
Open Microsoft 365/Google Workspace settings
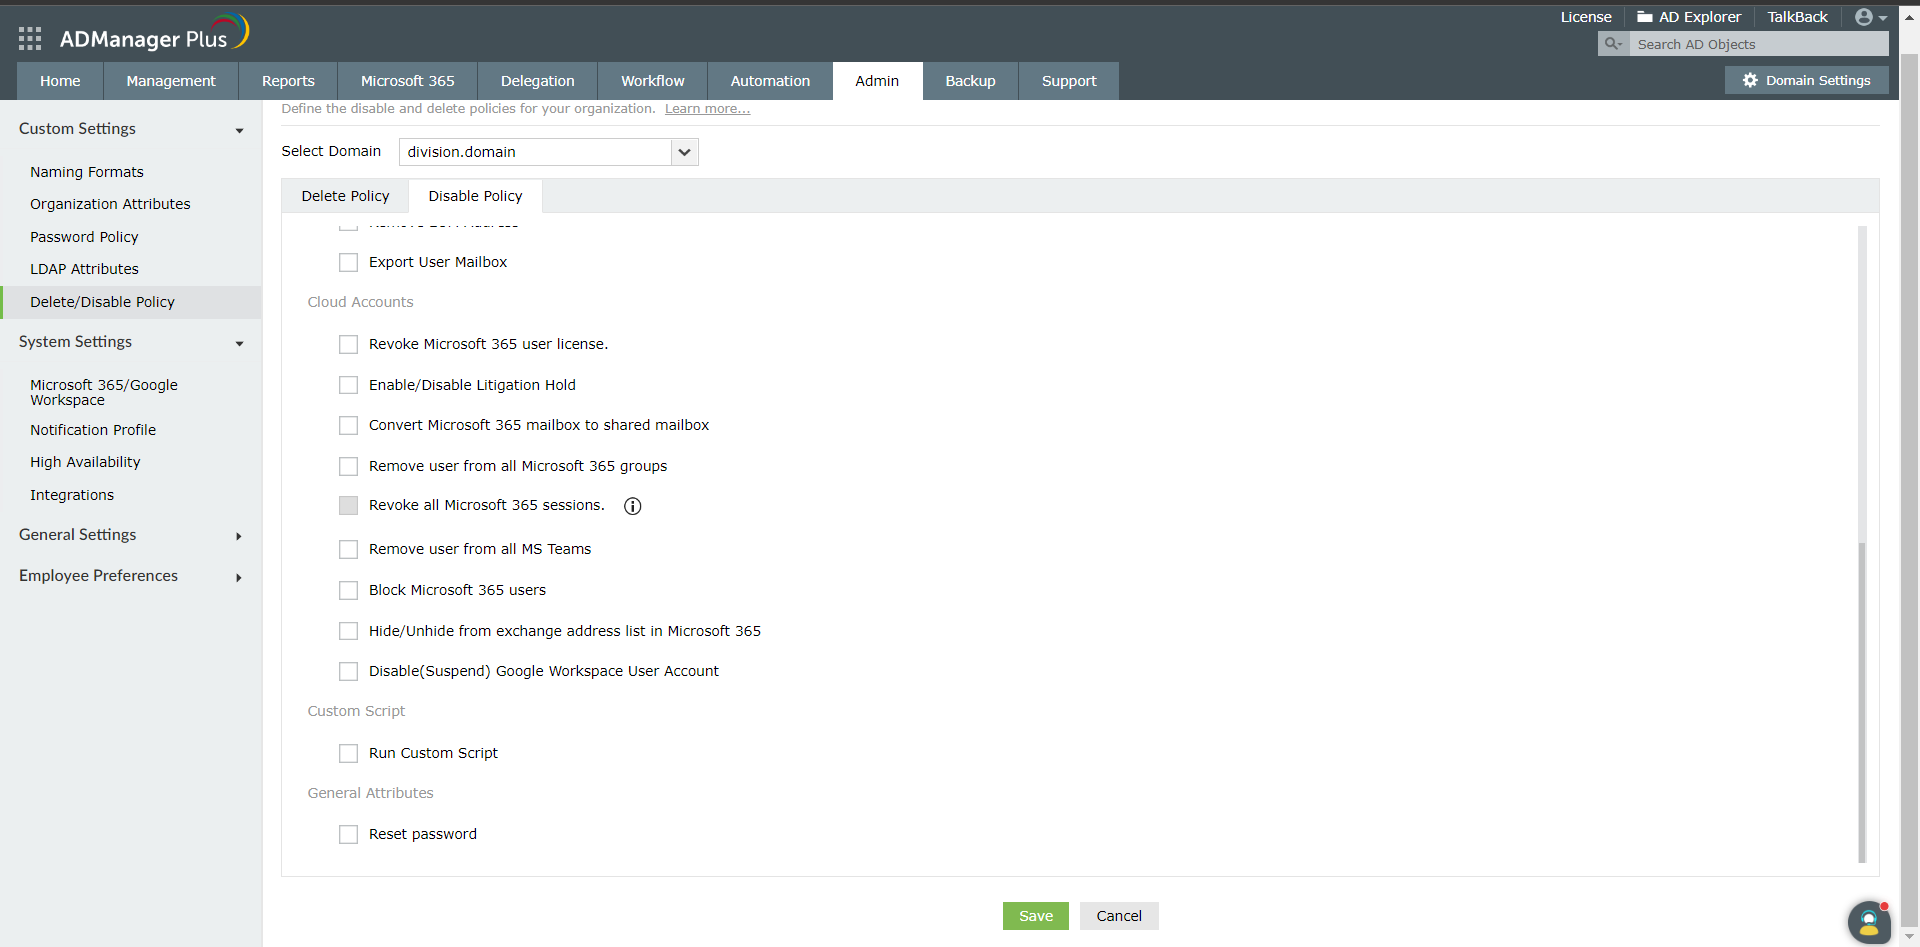[104, 392]
